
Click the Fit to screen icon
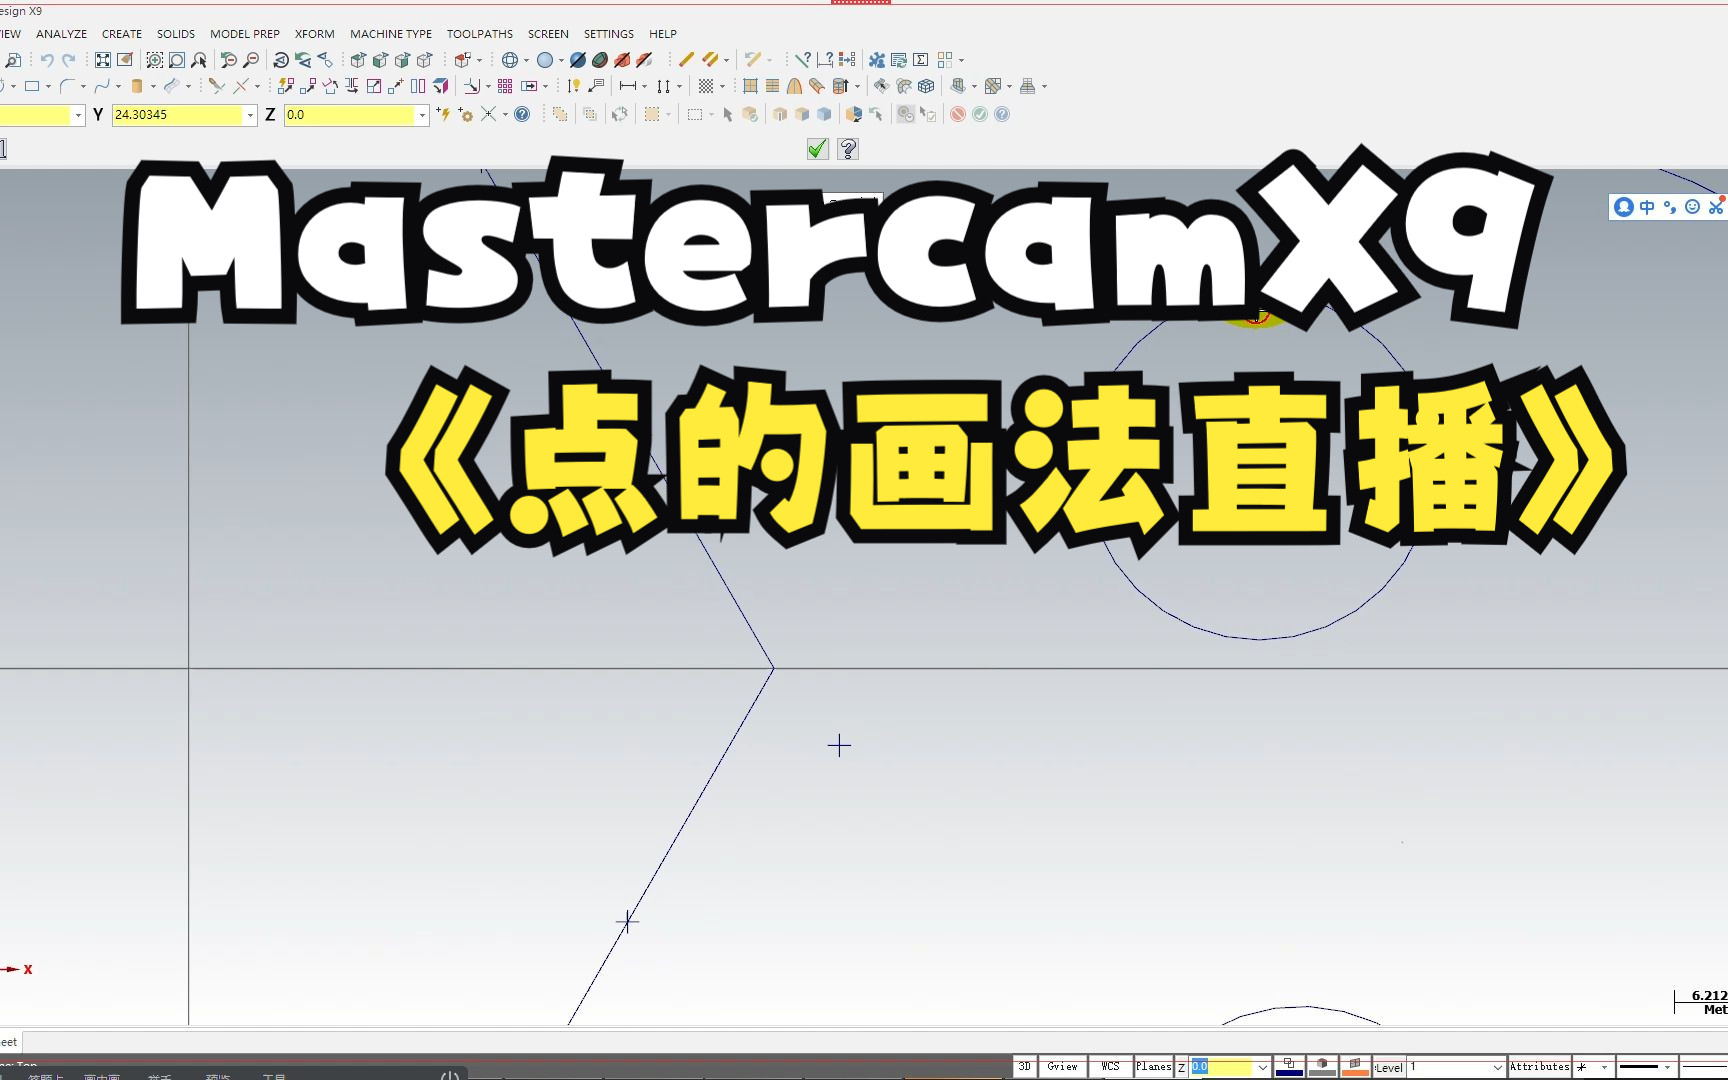[103, 60]
